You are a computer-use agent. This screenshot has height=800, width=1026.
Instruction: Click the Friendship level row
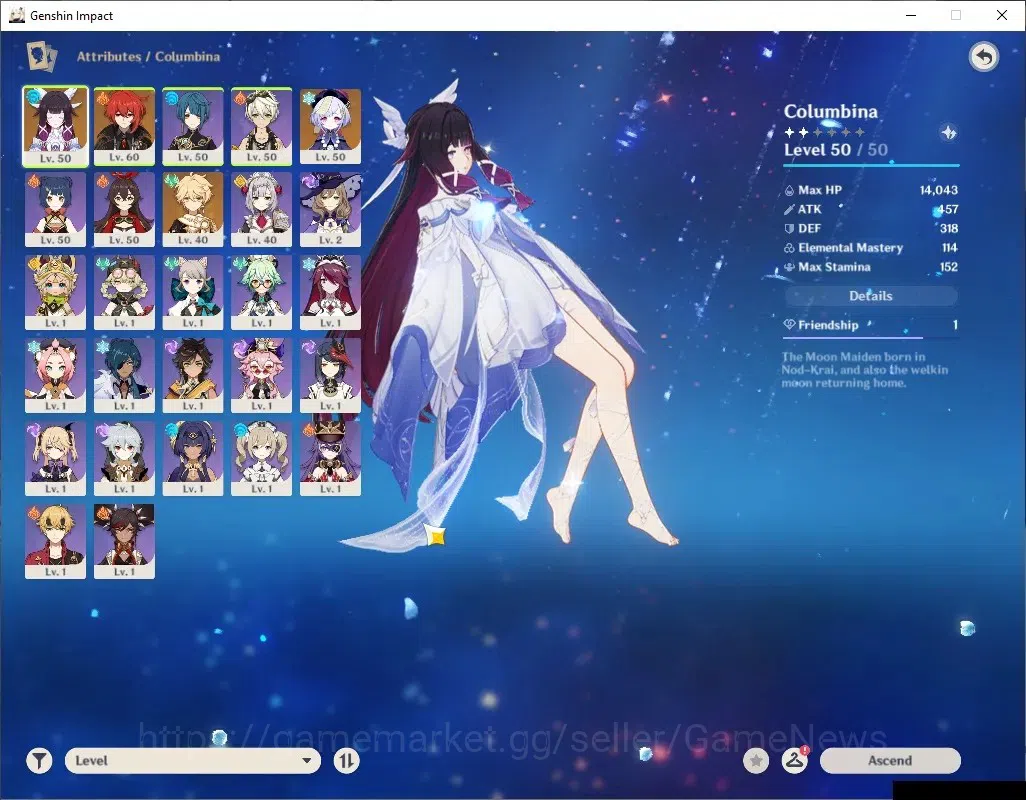871,325
